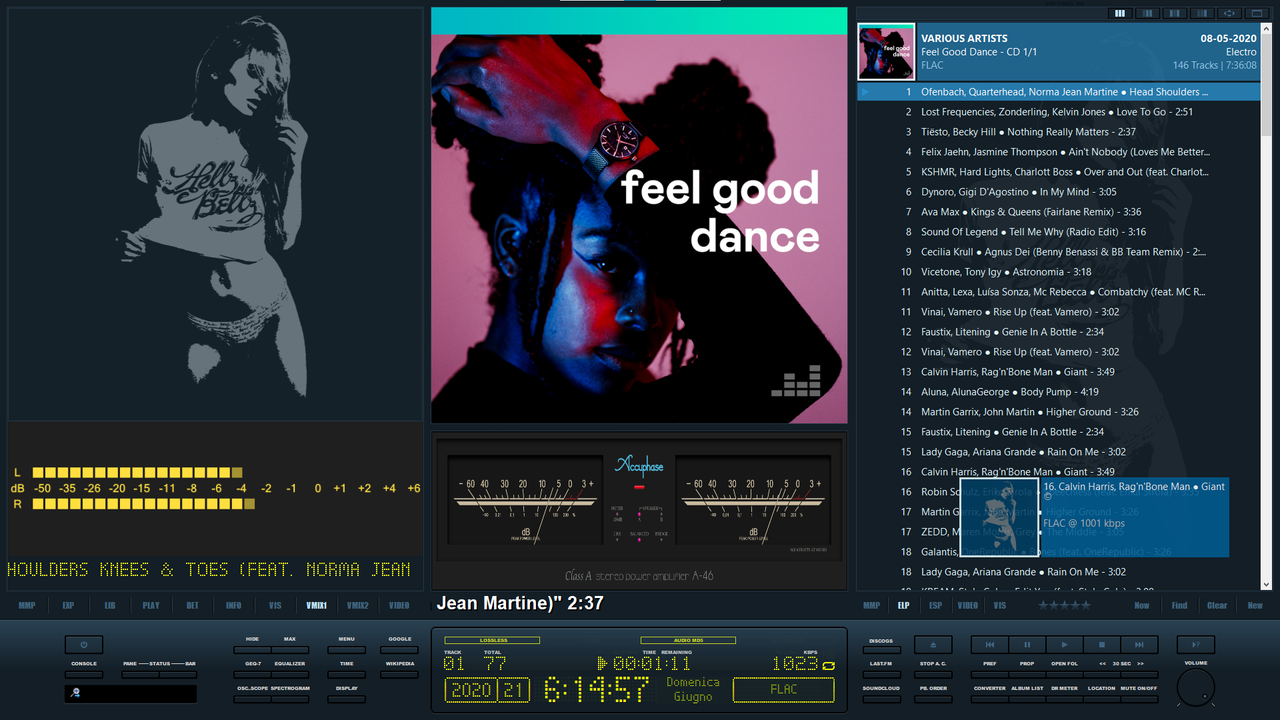Image resolution: width=1280 pixels, height=720 pixels.
Task: Toggle the elapsed time readout 00:01:11
Action: (651, 663)
